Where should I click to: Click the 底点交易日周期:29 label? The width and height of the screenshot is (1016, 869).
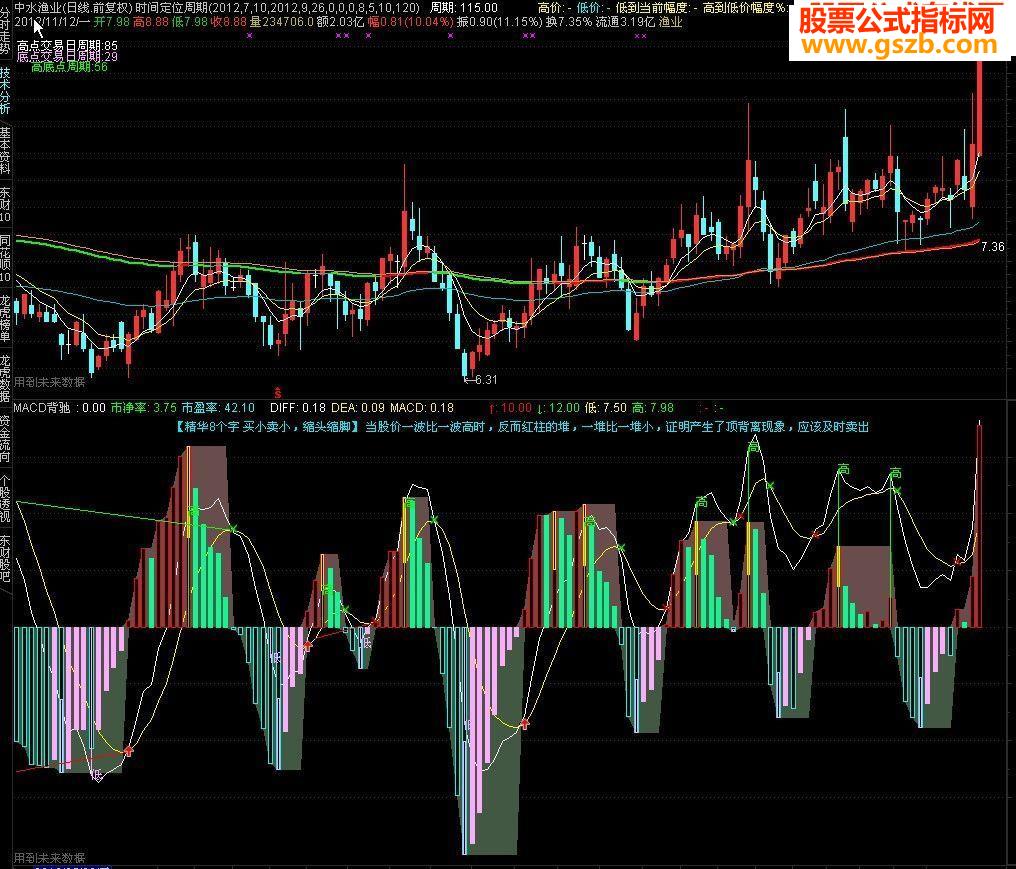click(x=67, y=56)
